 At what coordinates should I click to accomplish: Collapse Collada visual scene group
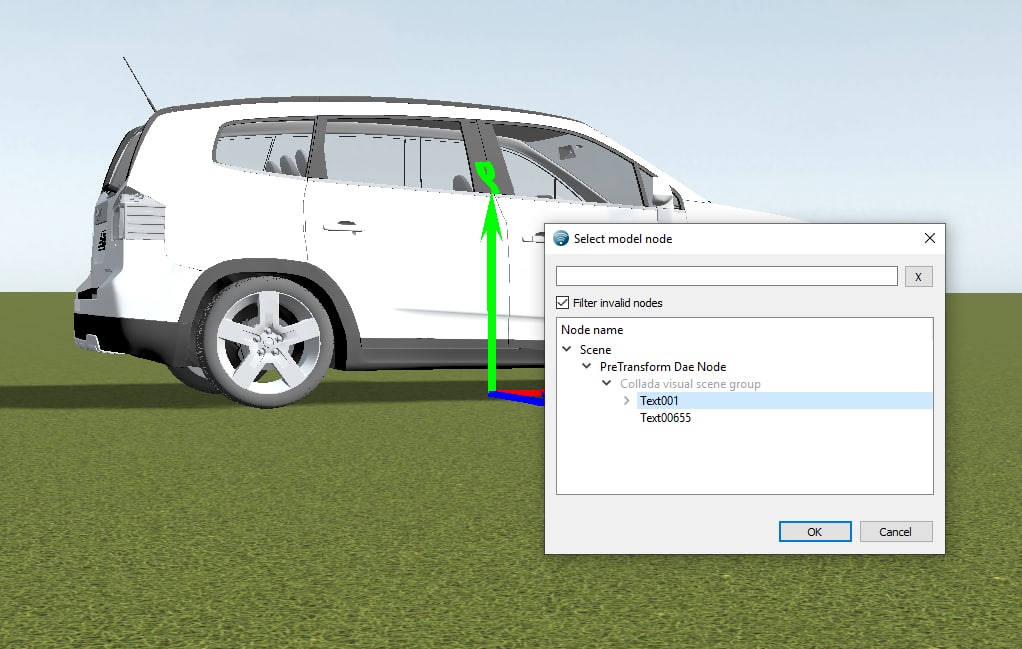607,383
